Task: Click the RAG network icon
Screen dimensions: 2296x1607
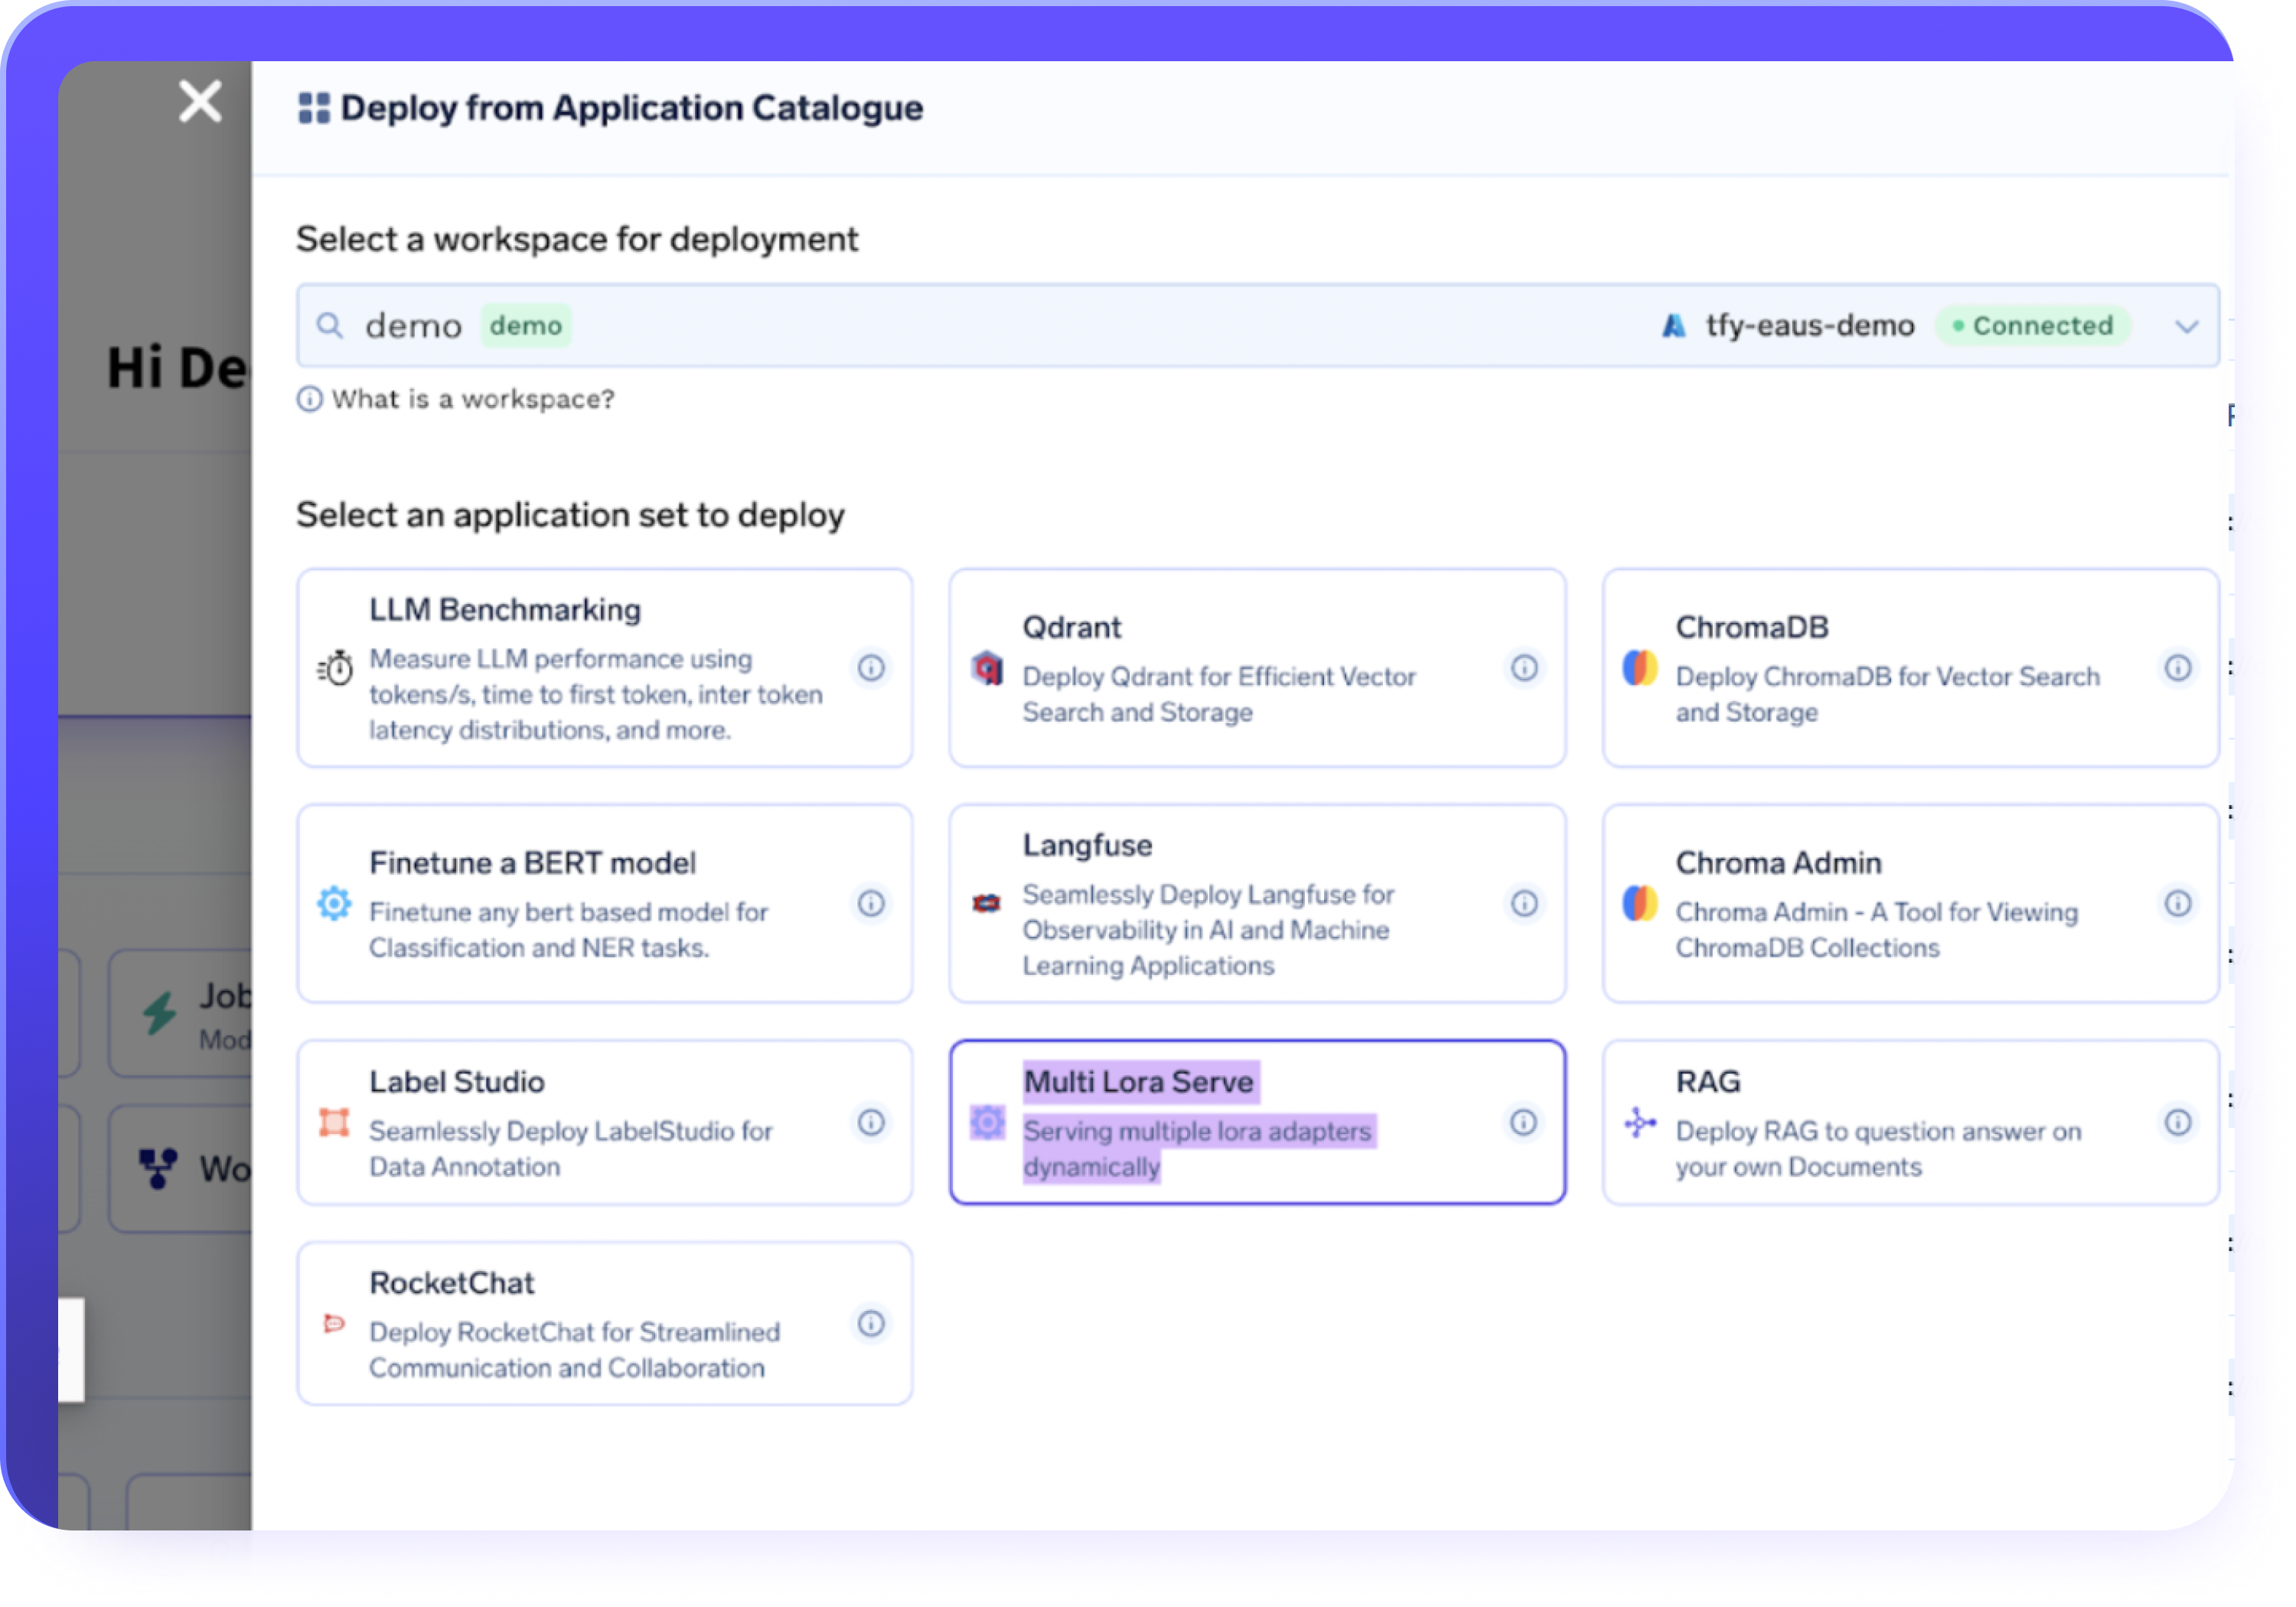Action: pos(1639,1123)
